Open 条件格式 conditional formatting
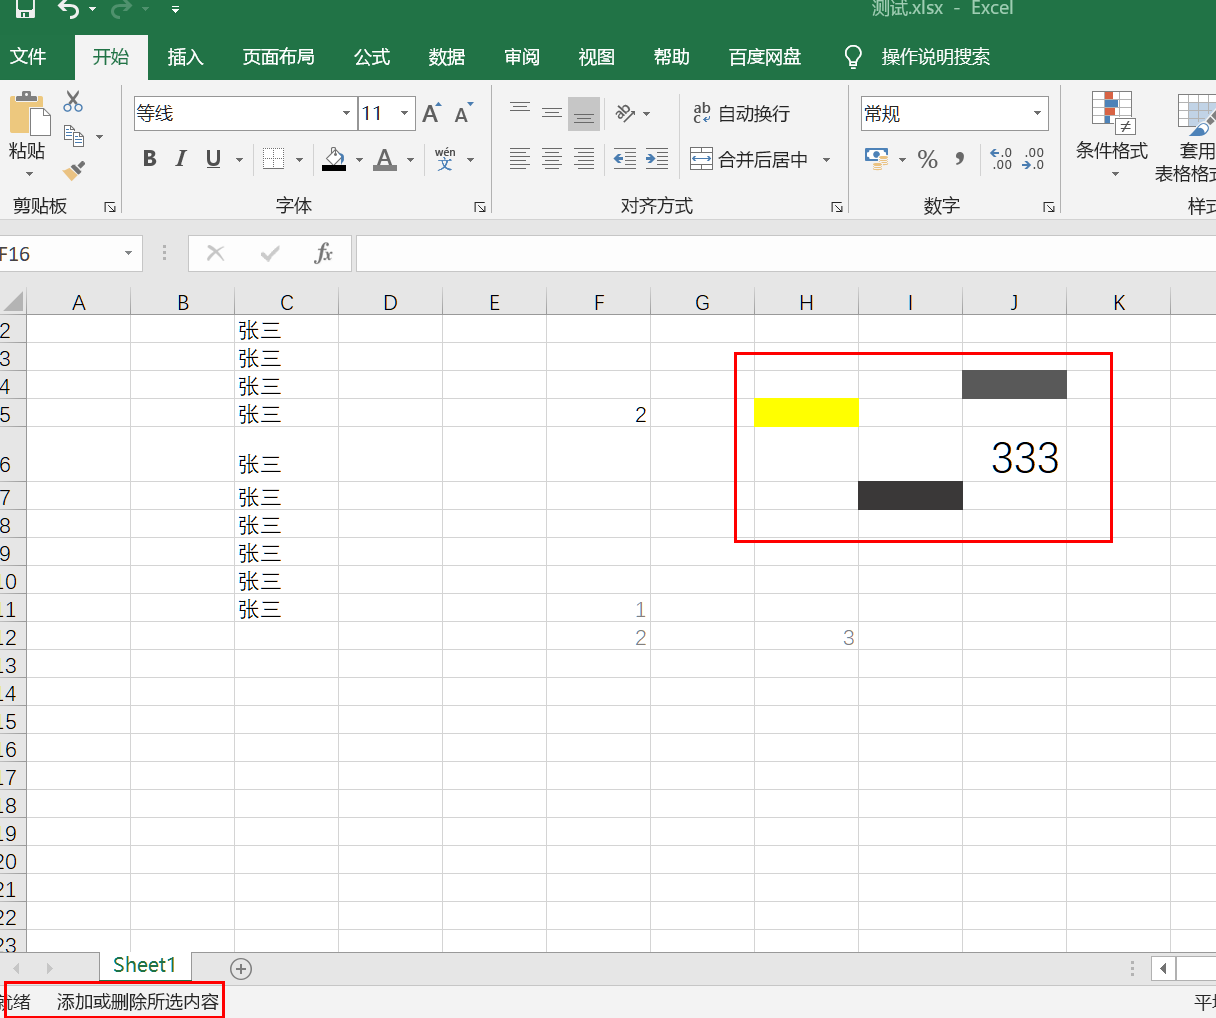 tap(1112, 135)
